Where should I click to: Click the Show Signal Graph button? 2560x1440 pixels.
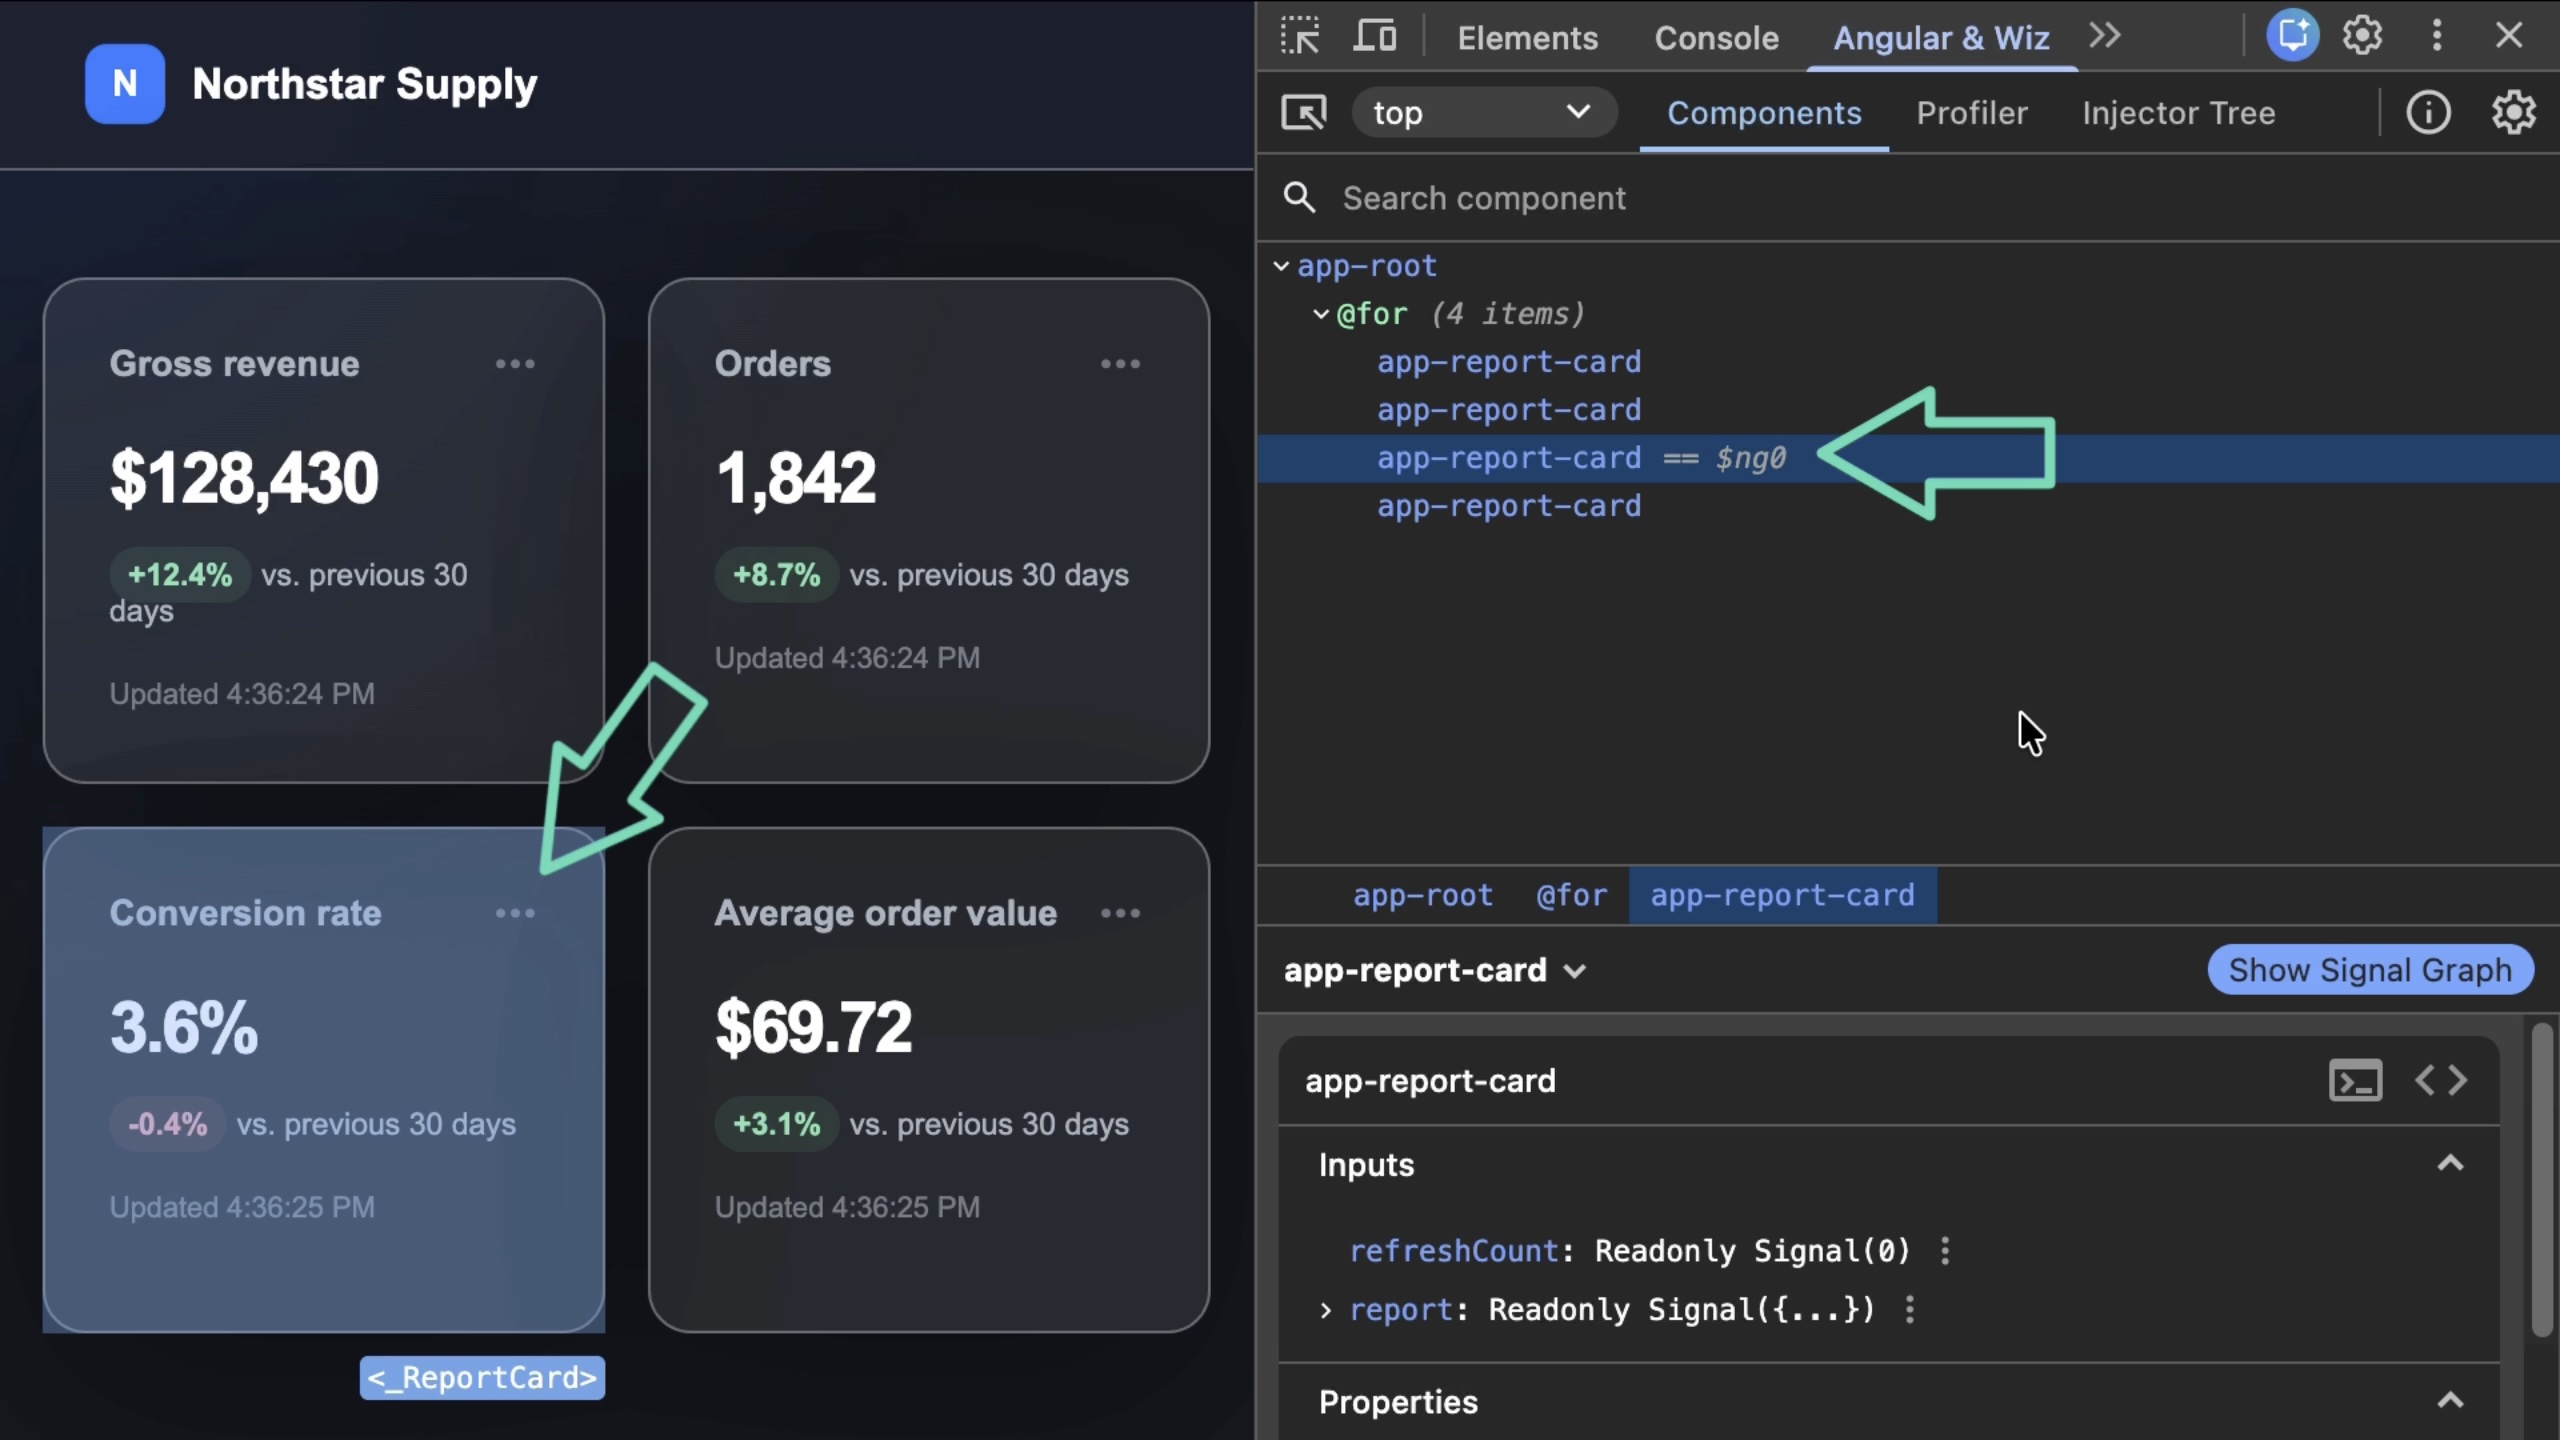tap(2370, 970)
